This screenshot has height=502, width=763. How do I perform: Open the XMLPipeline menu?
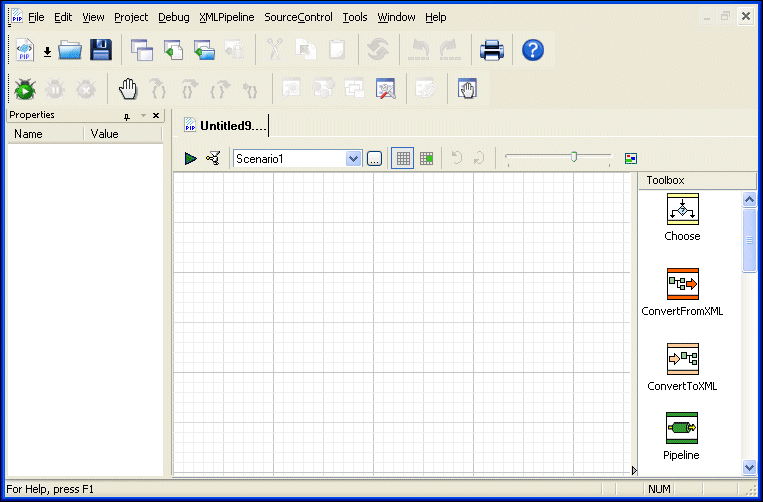226,17
